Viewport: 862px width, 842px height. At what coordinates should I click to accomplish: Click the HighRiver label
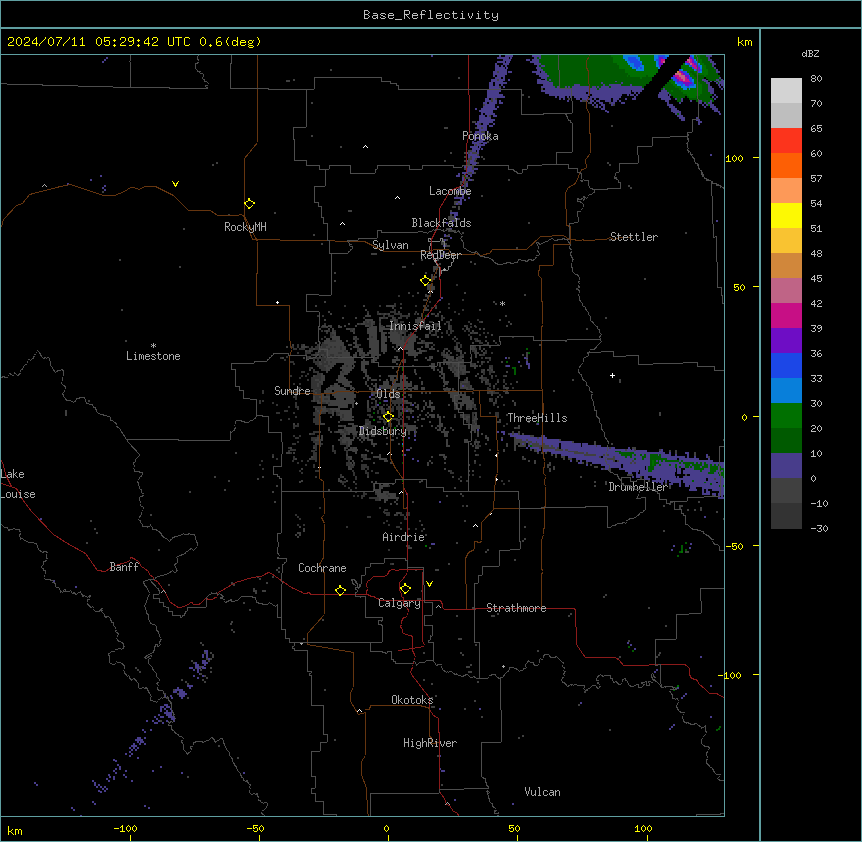point(430,743)
